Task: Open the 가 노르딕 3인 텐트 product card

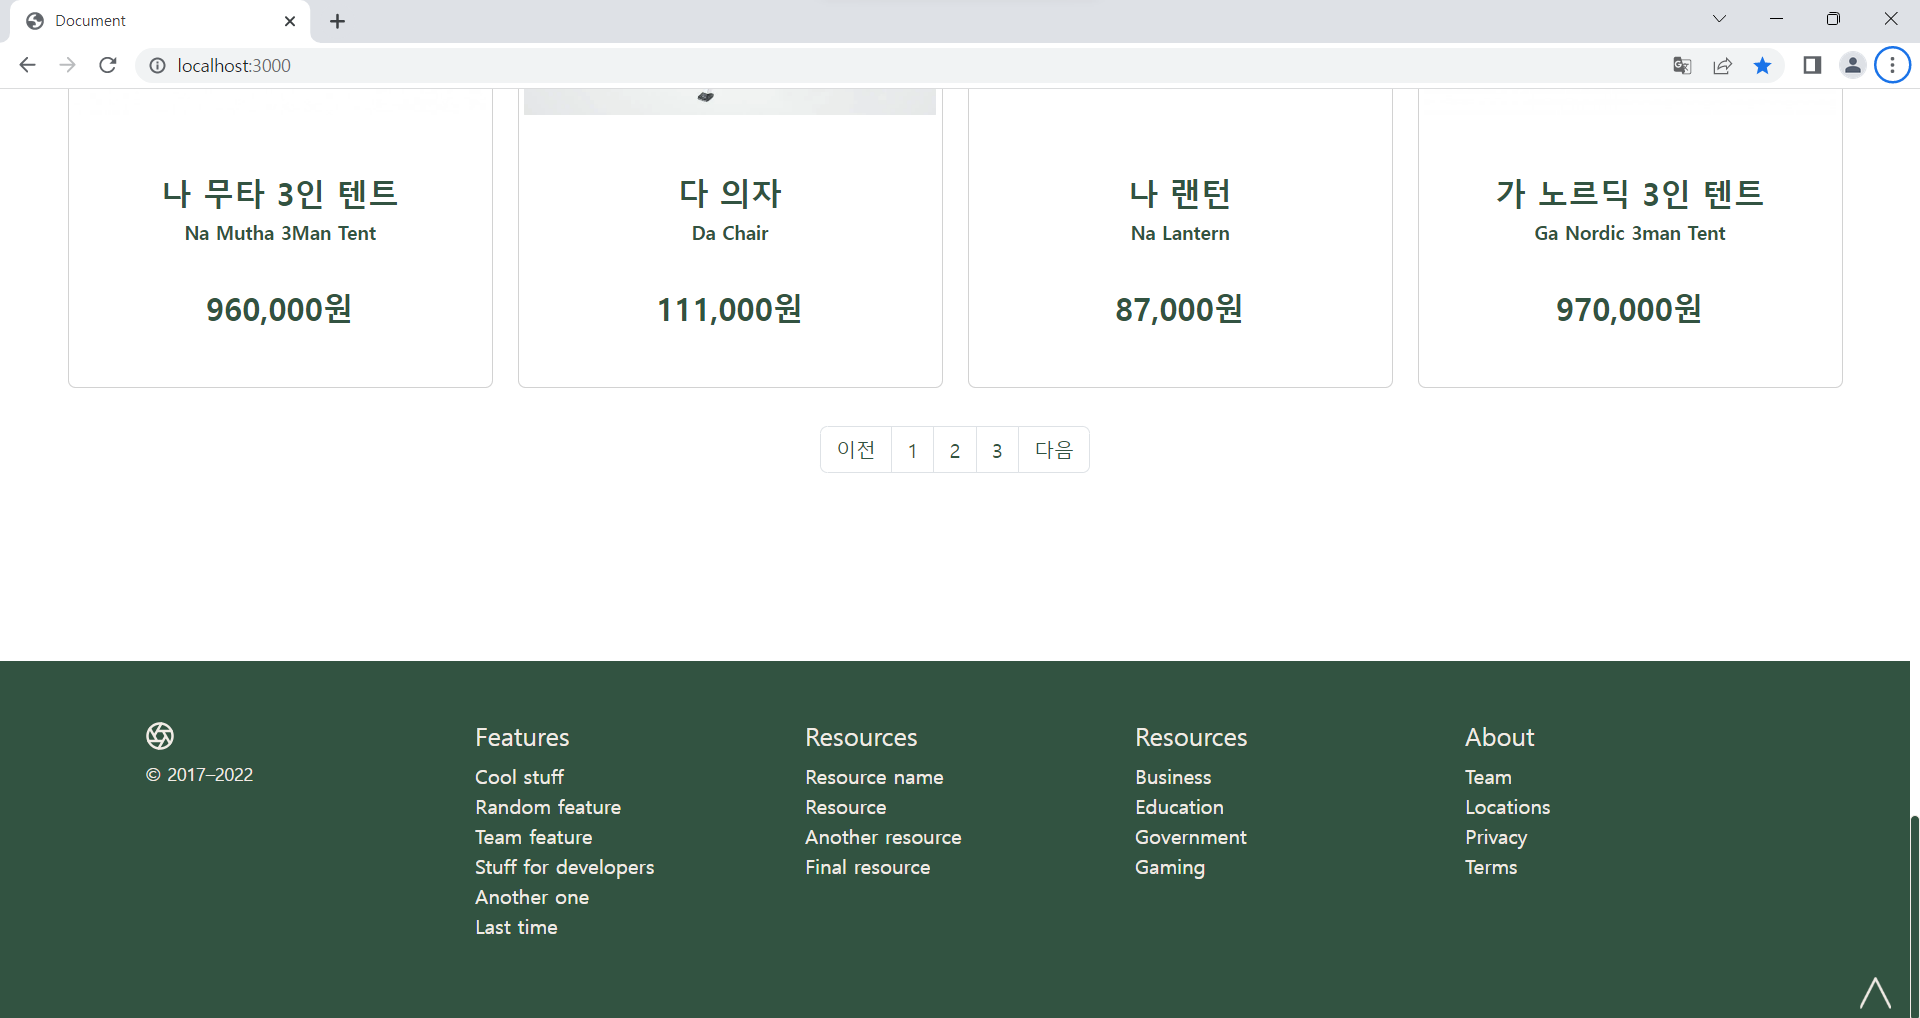Action: pyautogui.click(x=1630, y=238)
